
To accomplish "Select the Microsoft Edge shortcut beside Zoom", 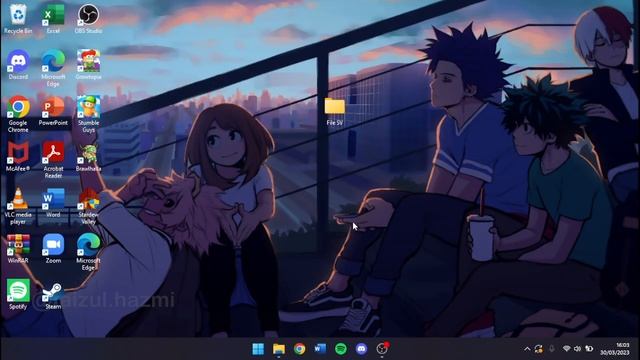I will (88, 252).
